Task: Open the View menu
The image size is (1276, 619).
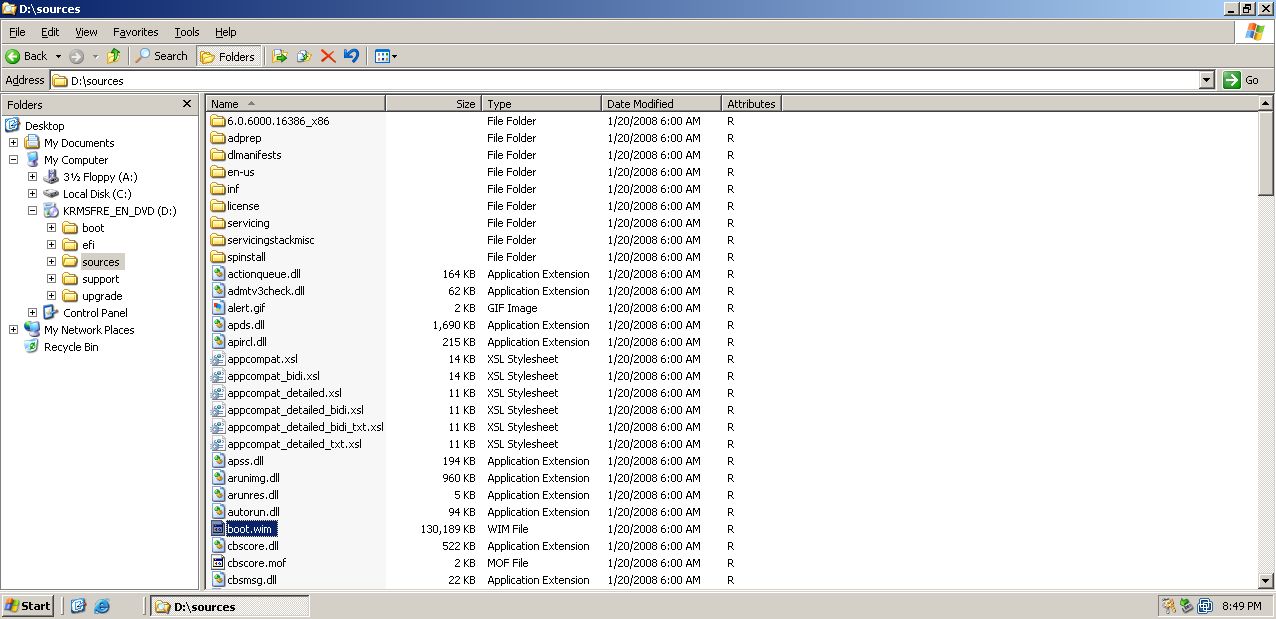Action: click(x=86, y=32)
